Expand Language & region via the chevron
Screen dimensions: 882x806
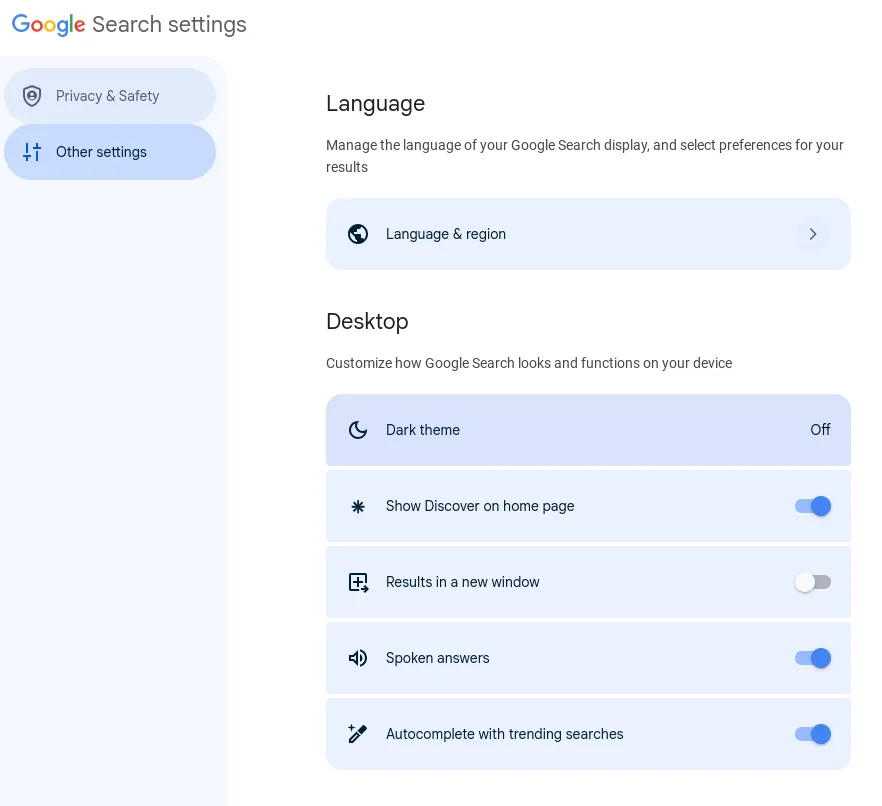(x=813, y=234)
